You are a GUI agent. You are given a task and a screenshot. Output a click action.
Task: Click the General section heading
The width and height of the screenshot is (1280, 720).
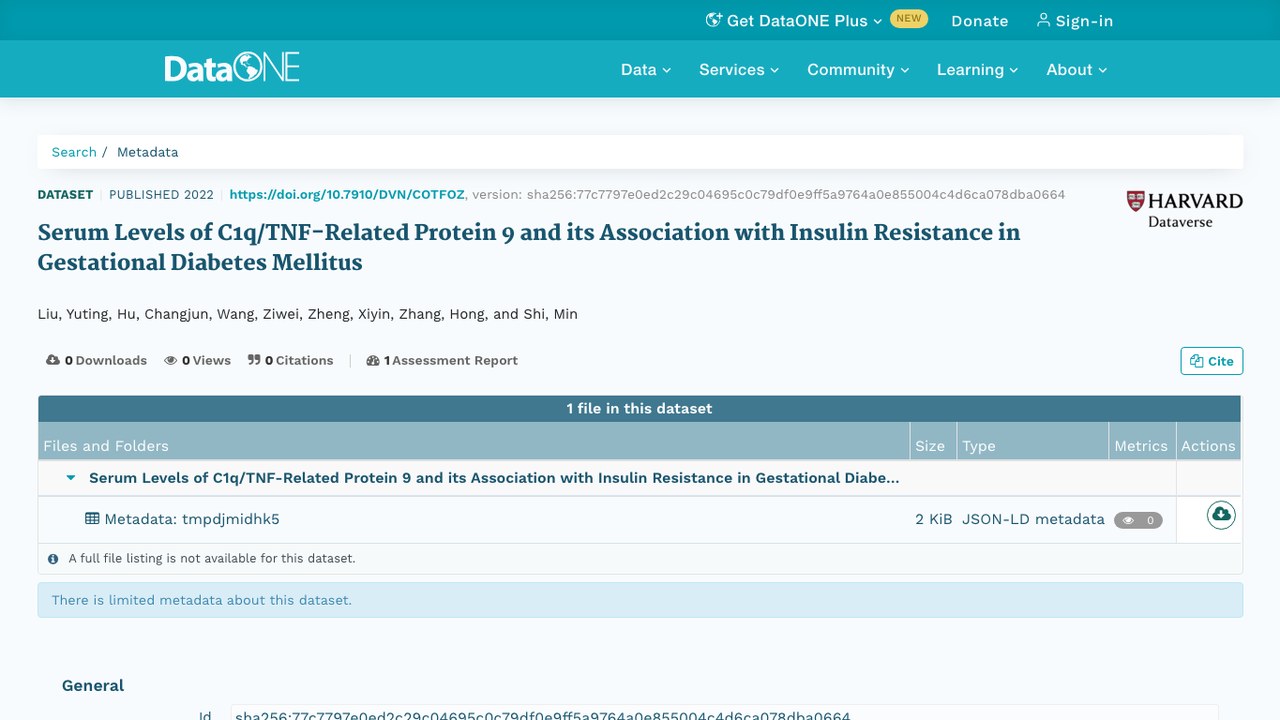coord(93,685)
